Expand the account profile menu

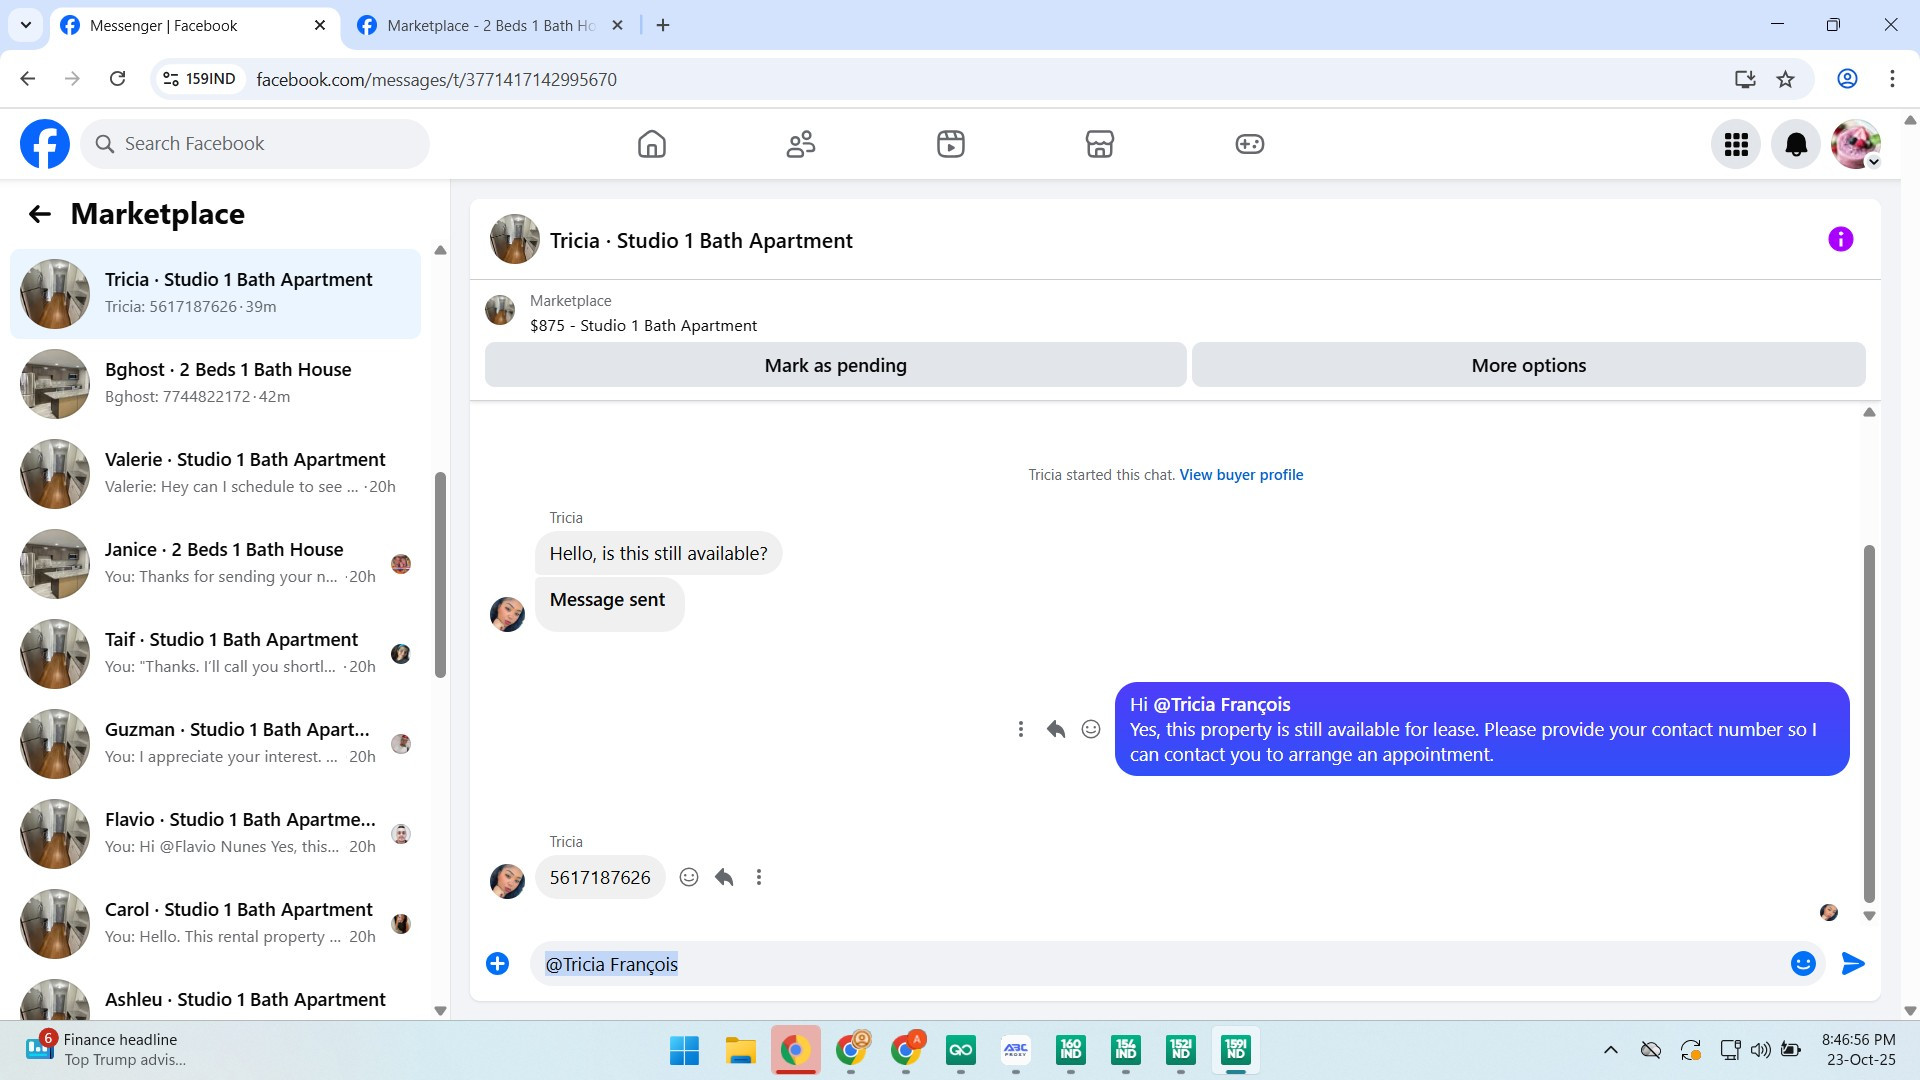click(1856, 145)
